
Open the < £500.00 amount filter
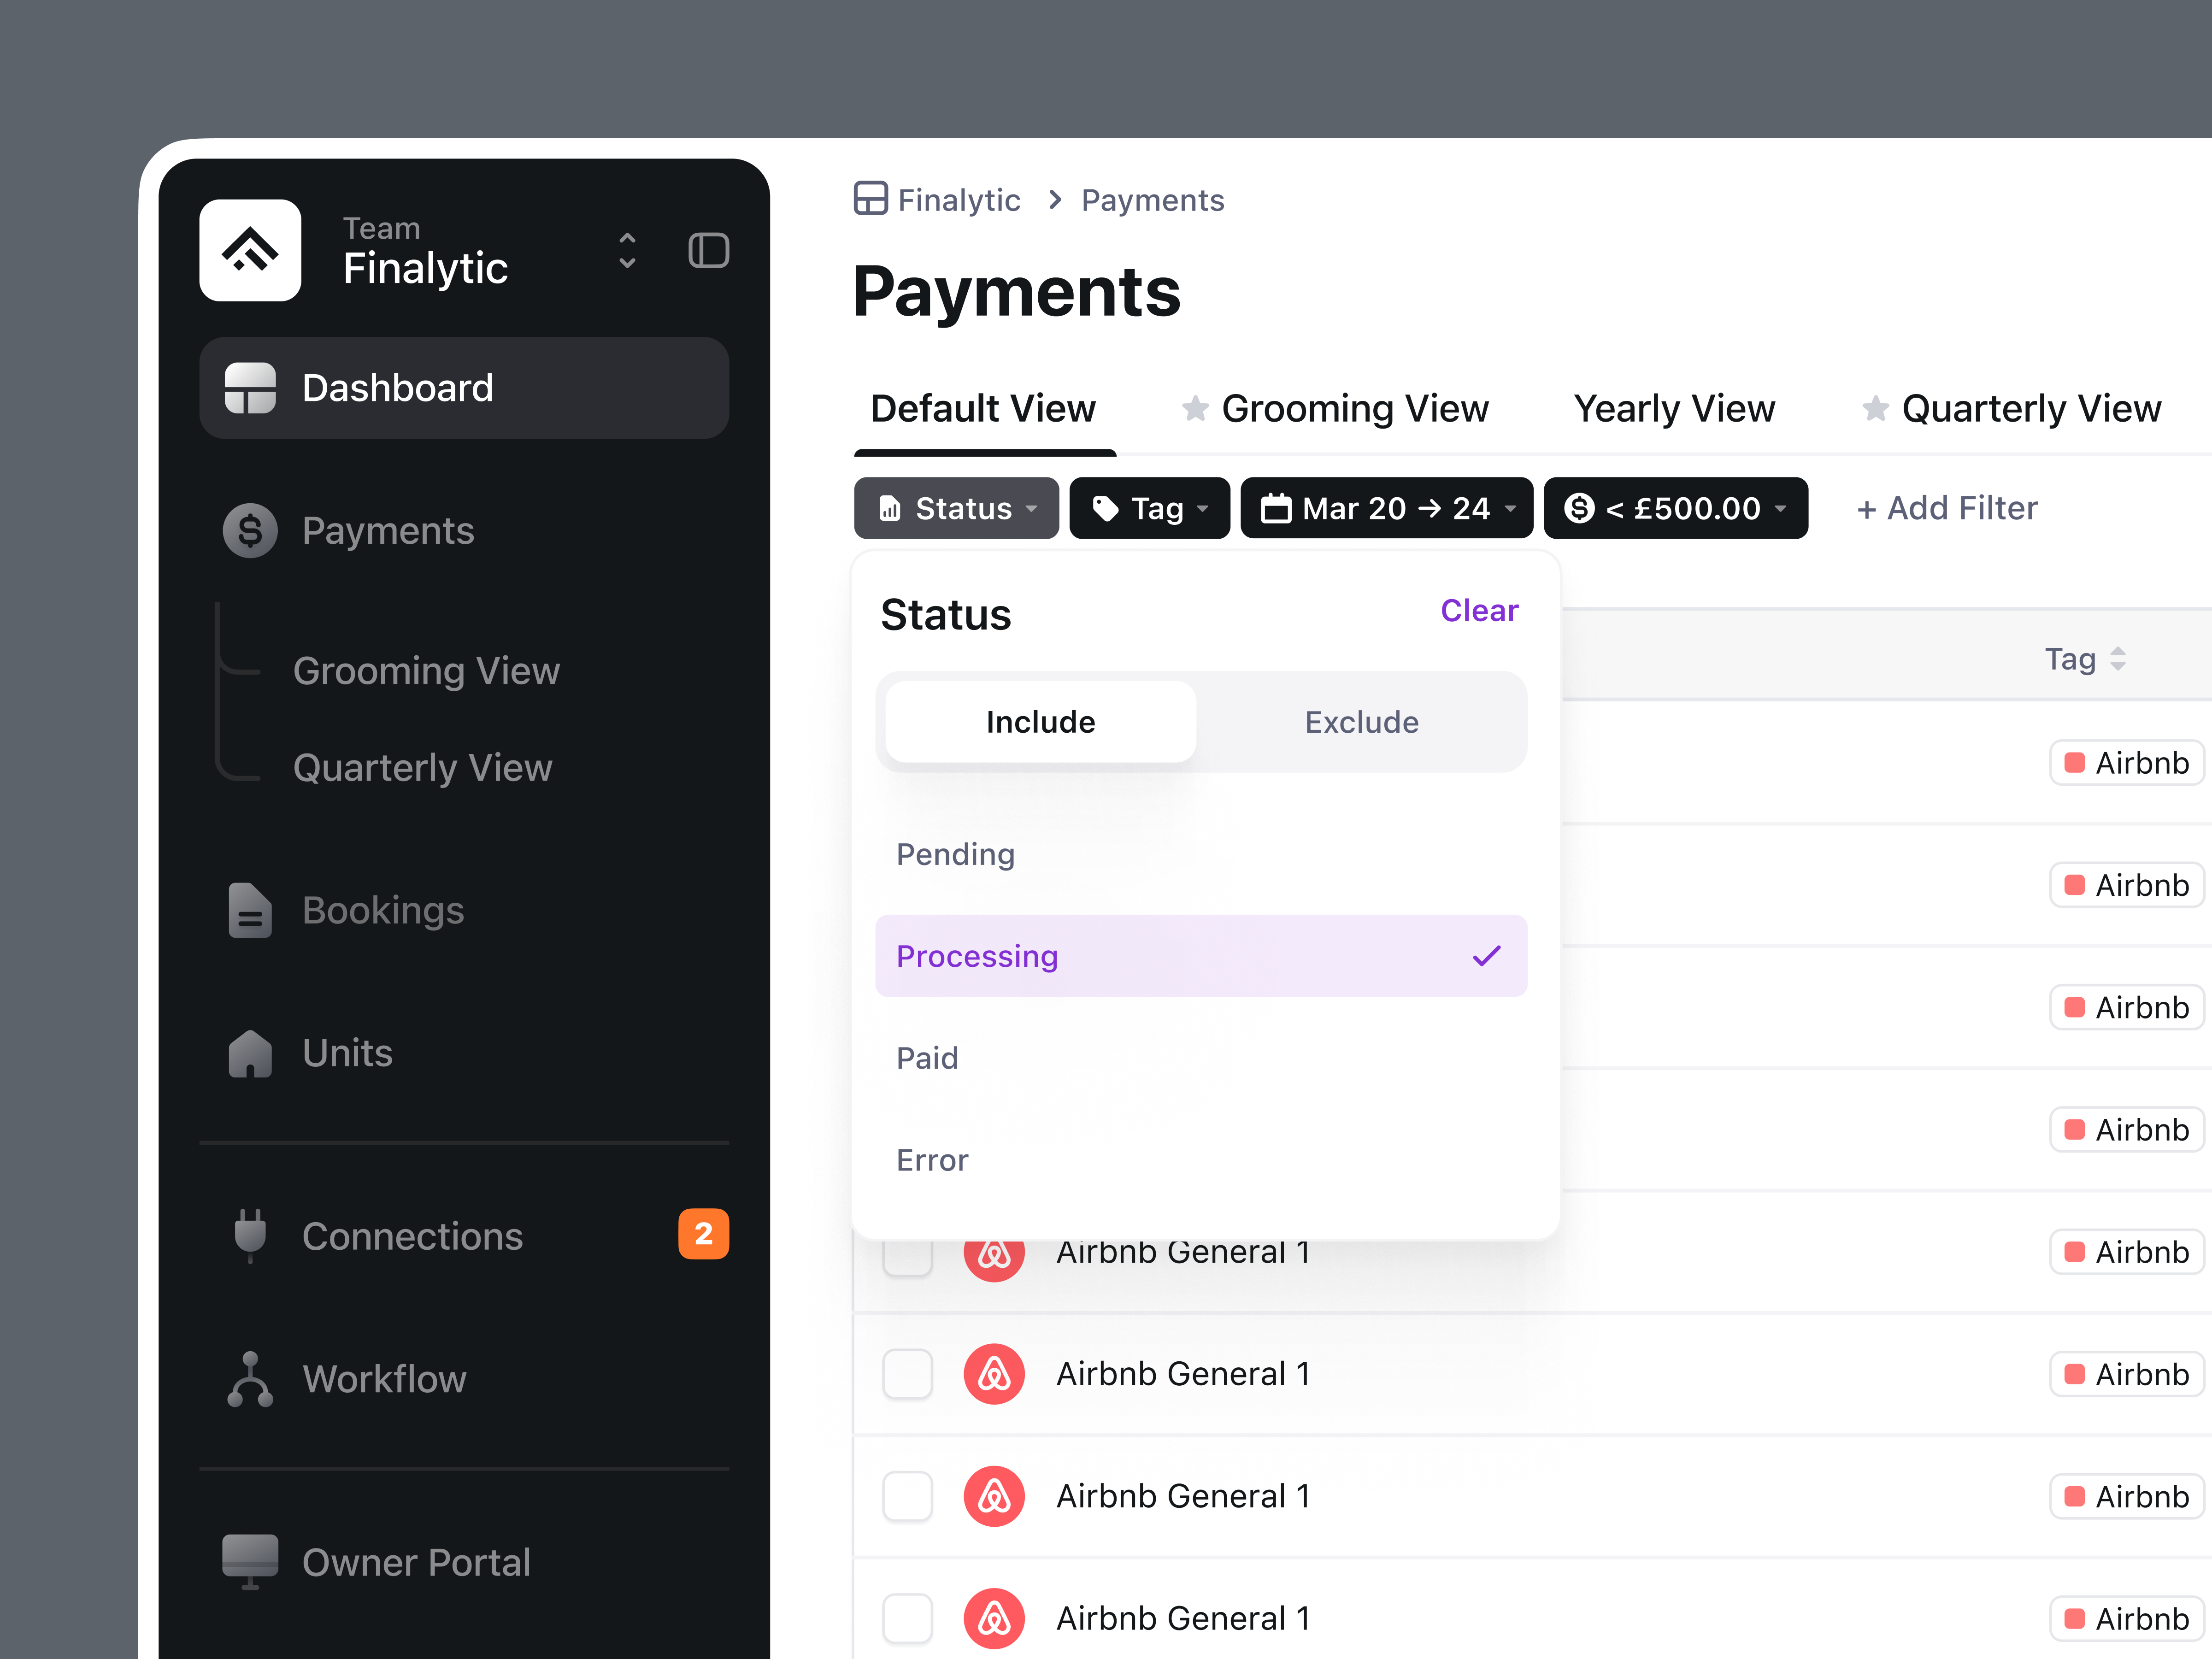(x=1675, y=508)
